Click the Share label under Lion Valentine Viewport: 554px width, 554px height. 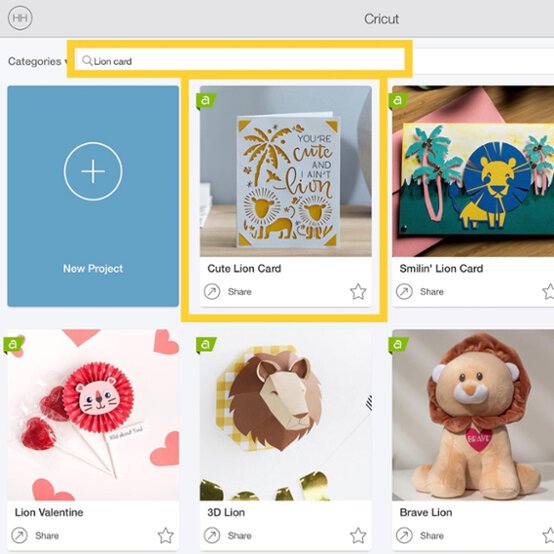click(47, 536)
